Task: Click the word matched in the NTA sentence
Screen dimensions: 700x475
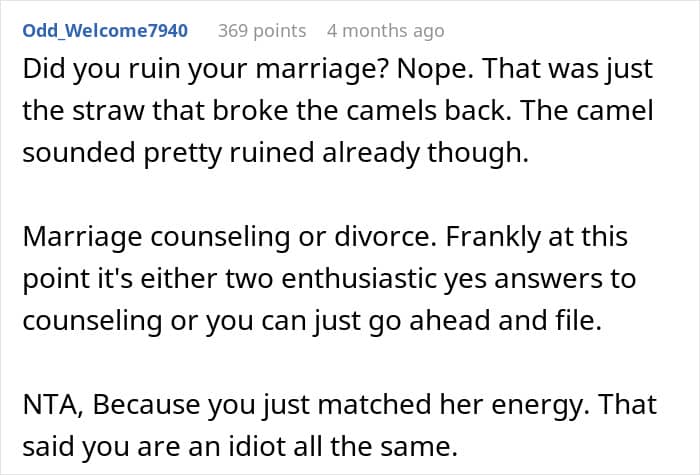Action: pos(374,405)
